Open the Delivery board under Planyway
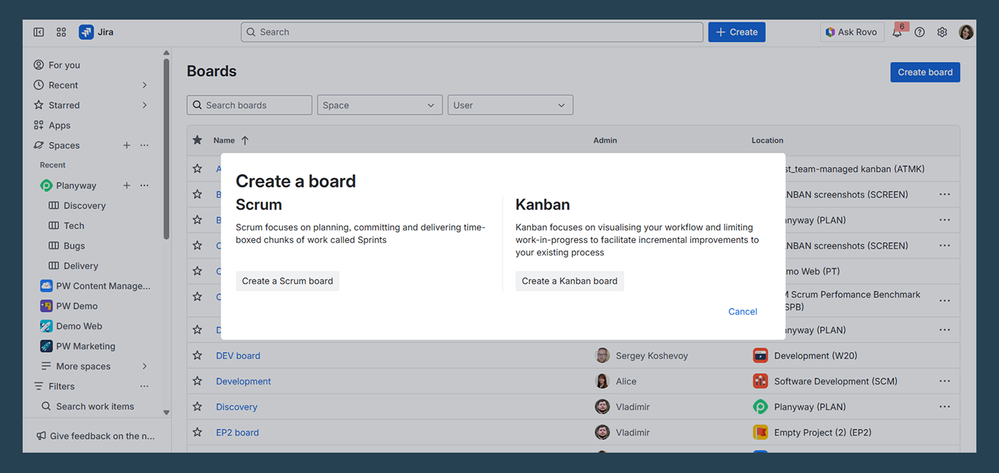999x473 pixels. 81,266
